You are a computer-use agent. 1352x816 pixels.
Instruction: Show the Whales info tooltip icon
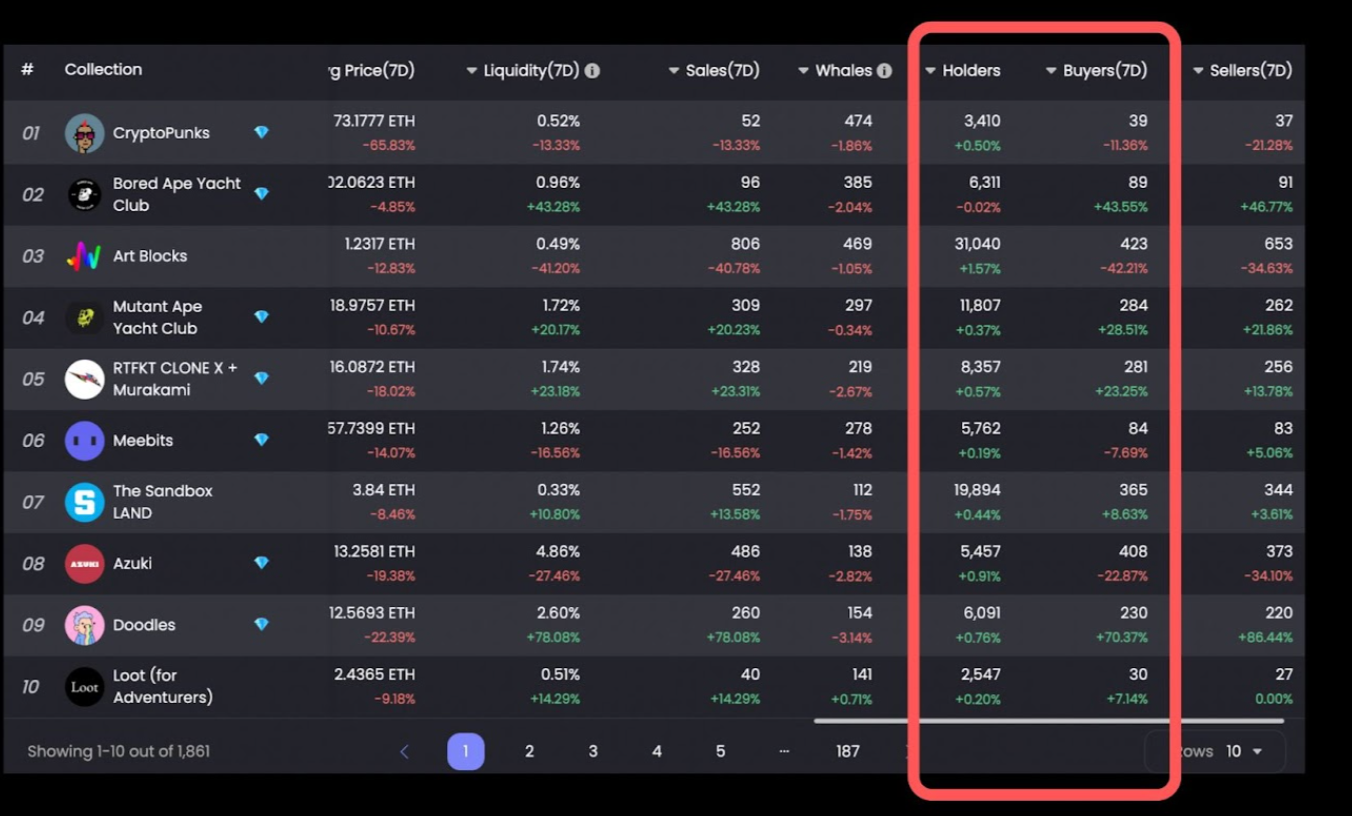tap(884, 71)
